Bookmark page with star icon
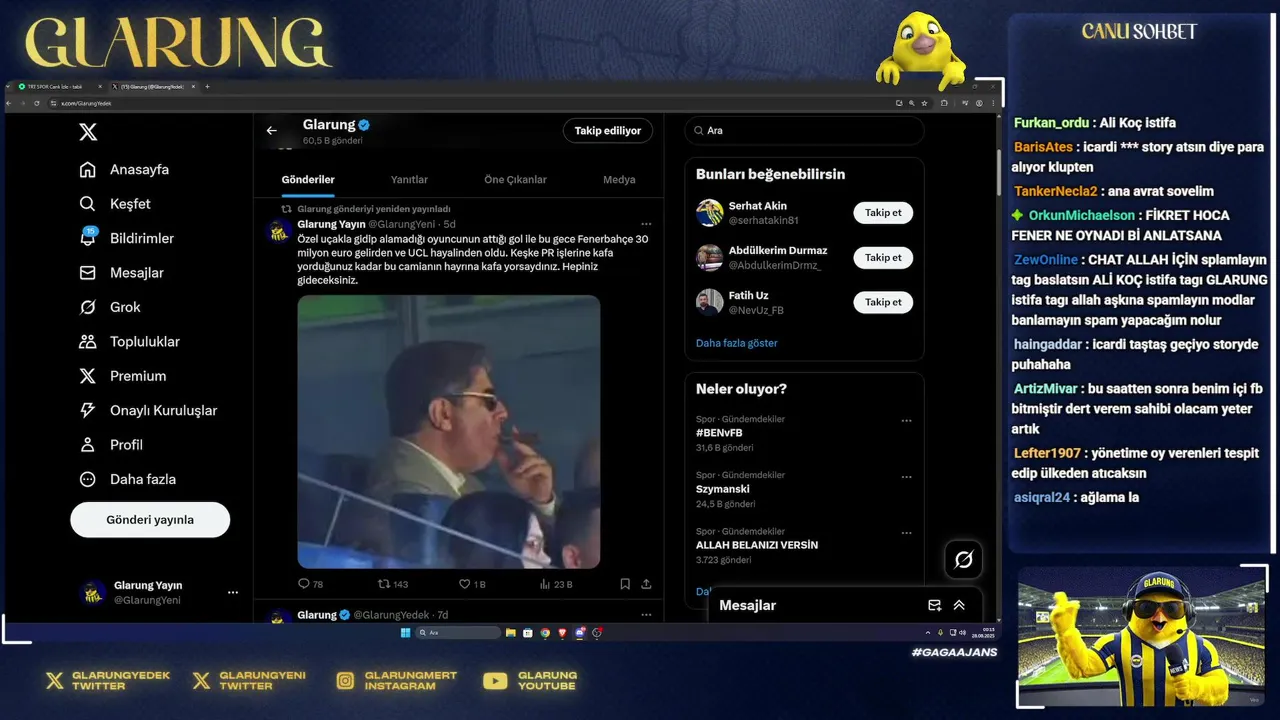 coord(923,103)
